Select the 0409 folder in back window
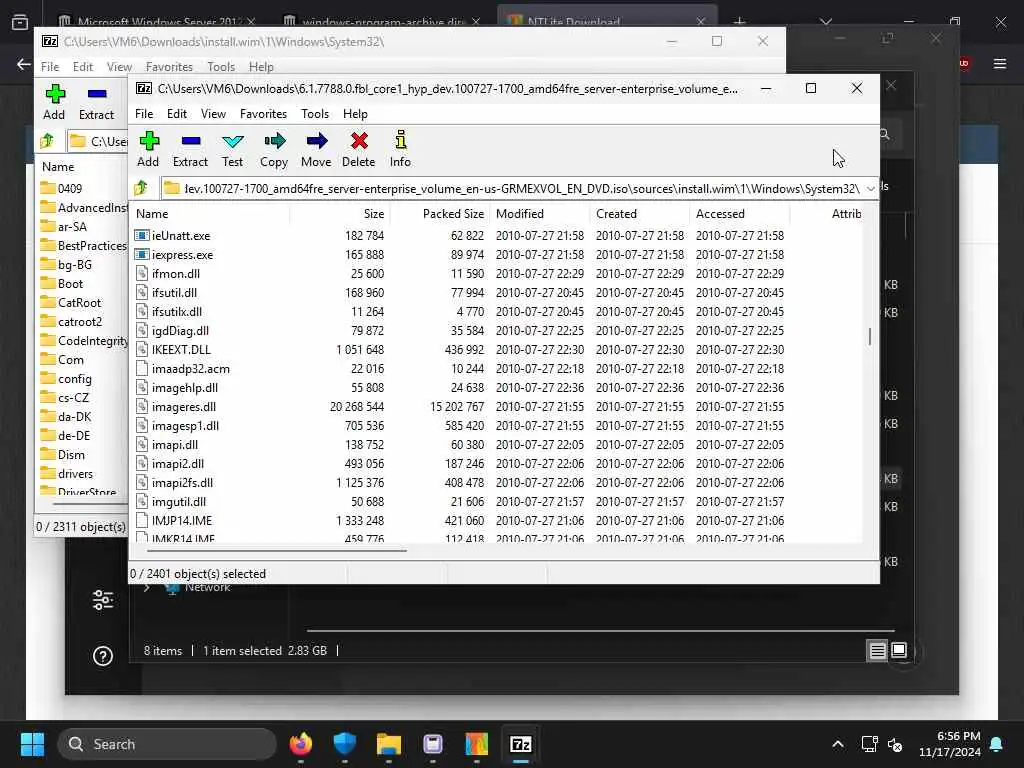 [x=69, y=189]
